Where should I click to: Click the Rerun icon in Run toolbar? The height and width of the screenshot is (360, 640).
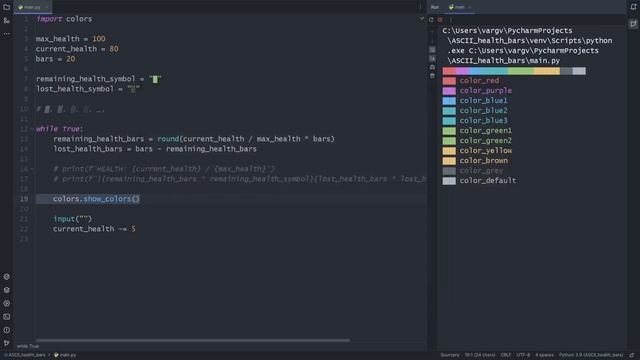point(431,20)
